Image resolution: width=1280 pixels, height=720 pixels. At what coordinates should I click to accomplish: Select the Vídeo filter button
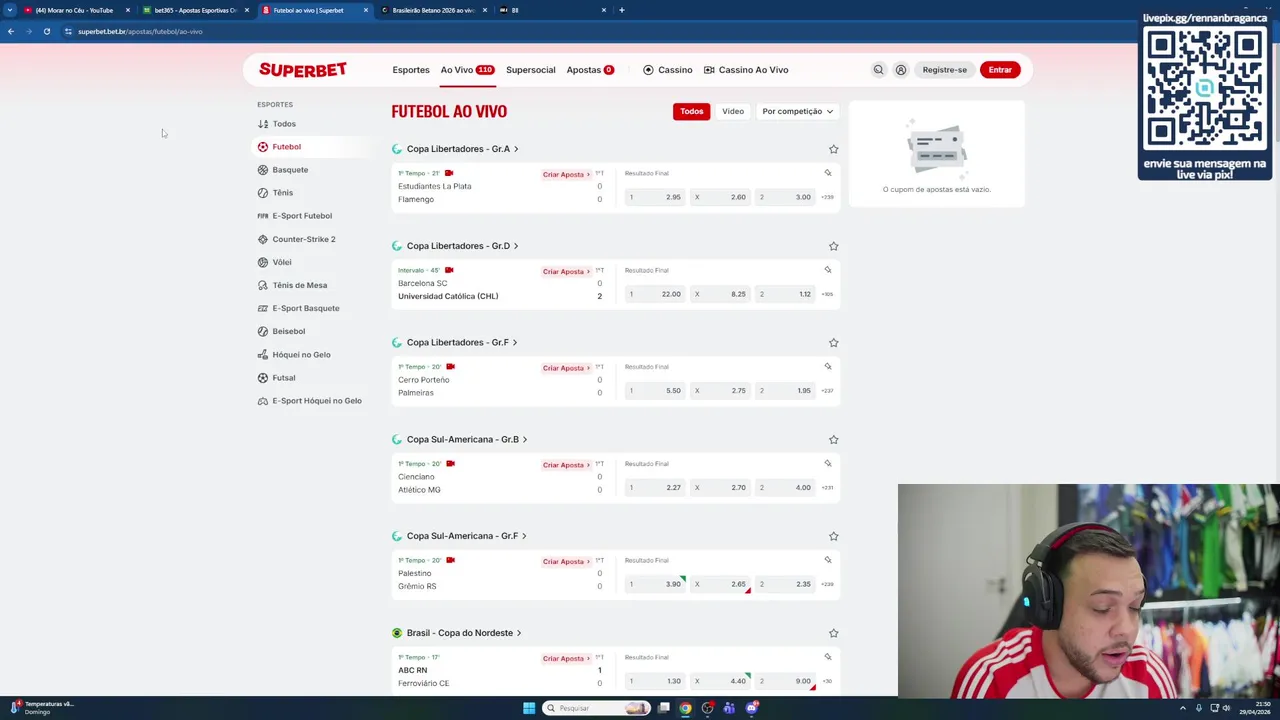coord(733,111)
